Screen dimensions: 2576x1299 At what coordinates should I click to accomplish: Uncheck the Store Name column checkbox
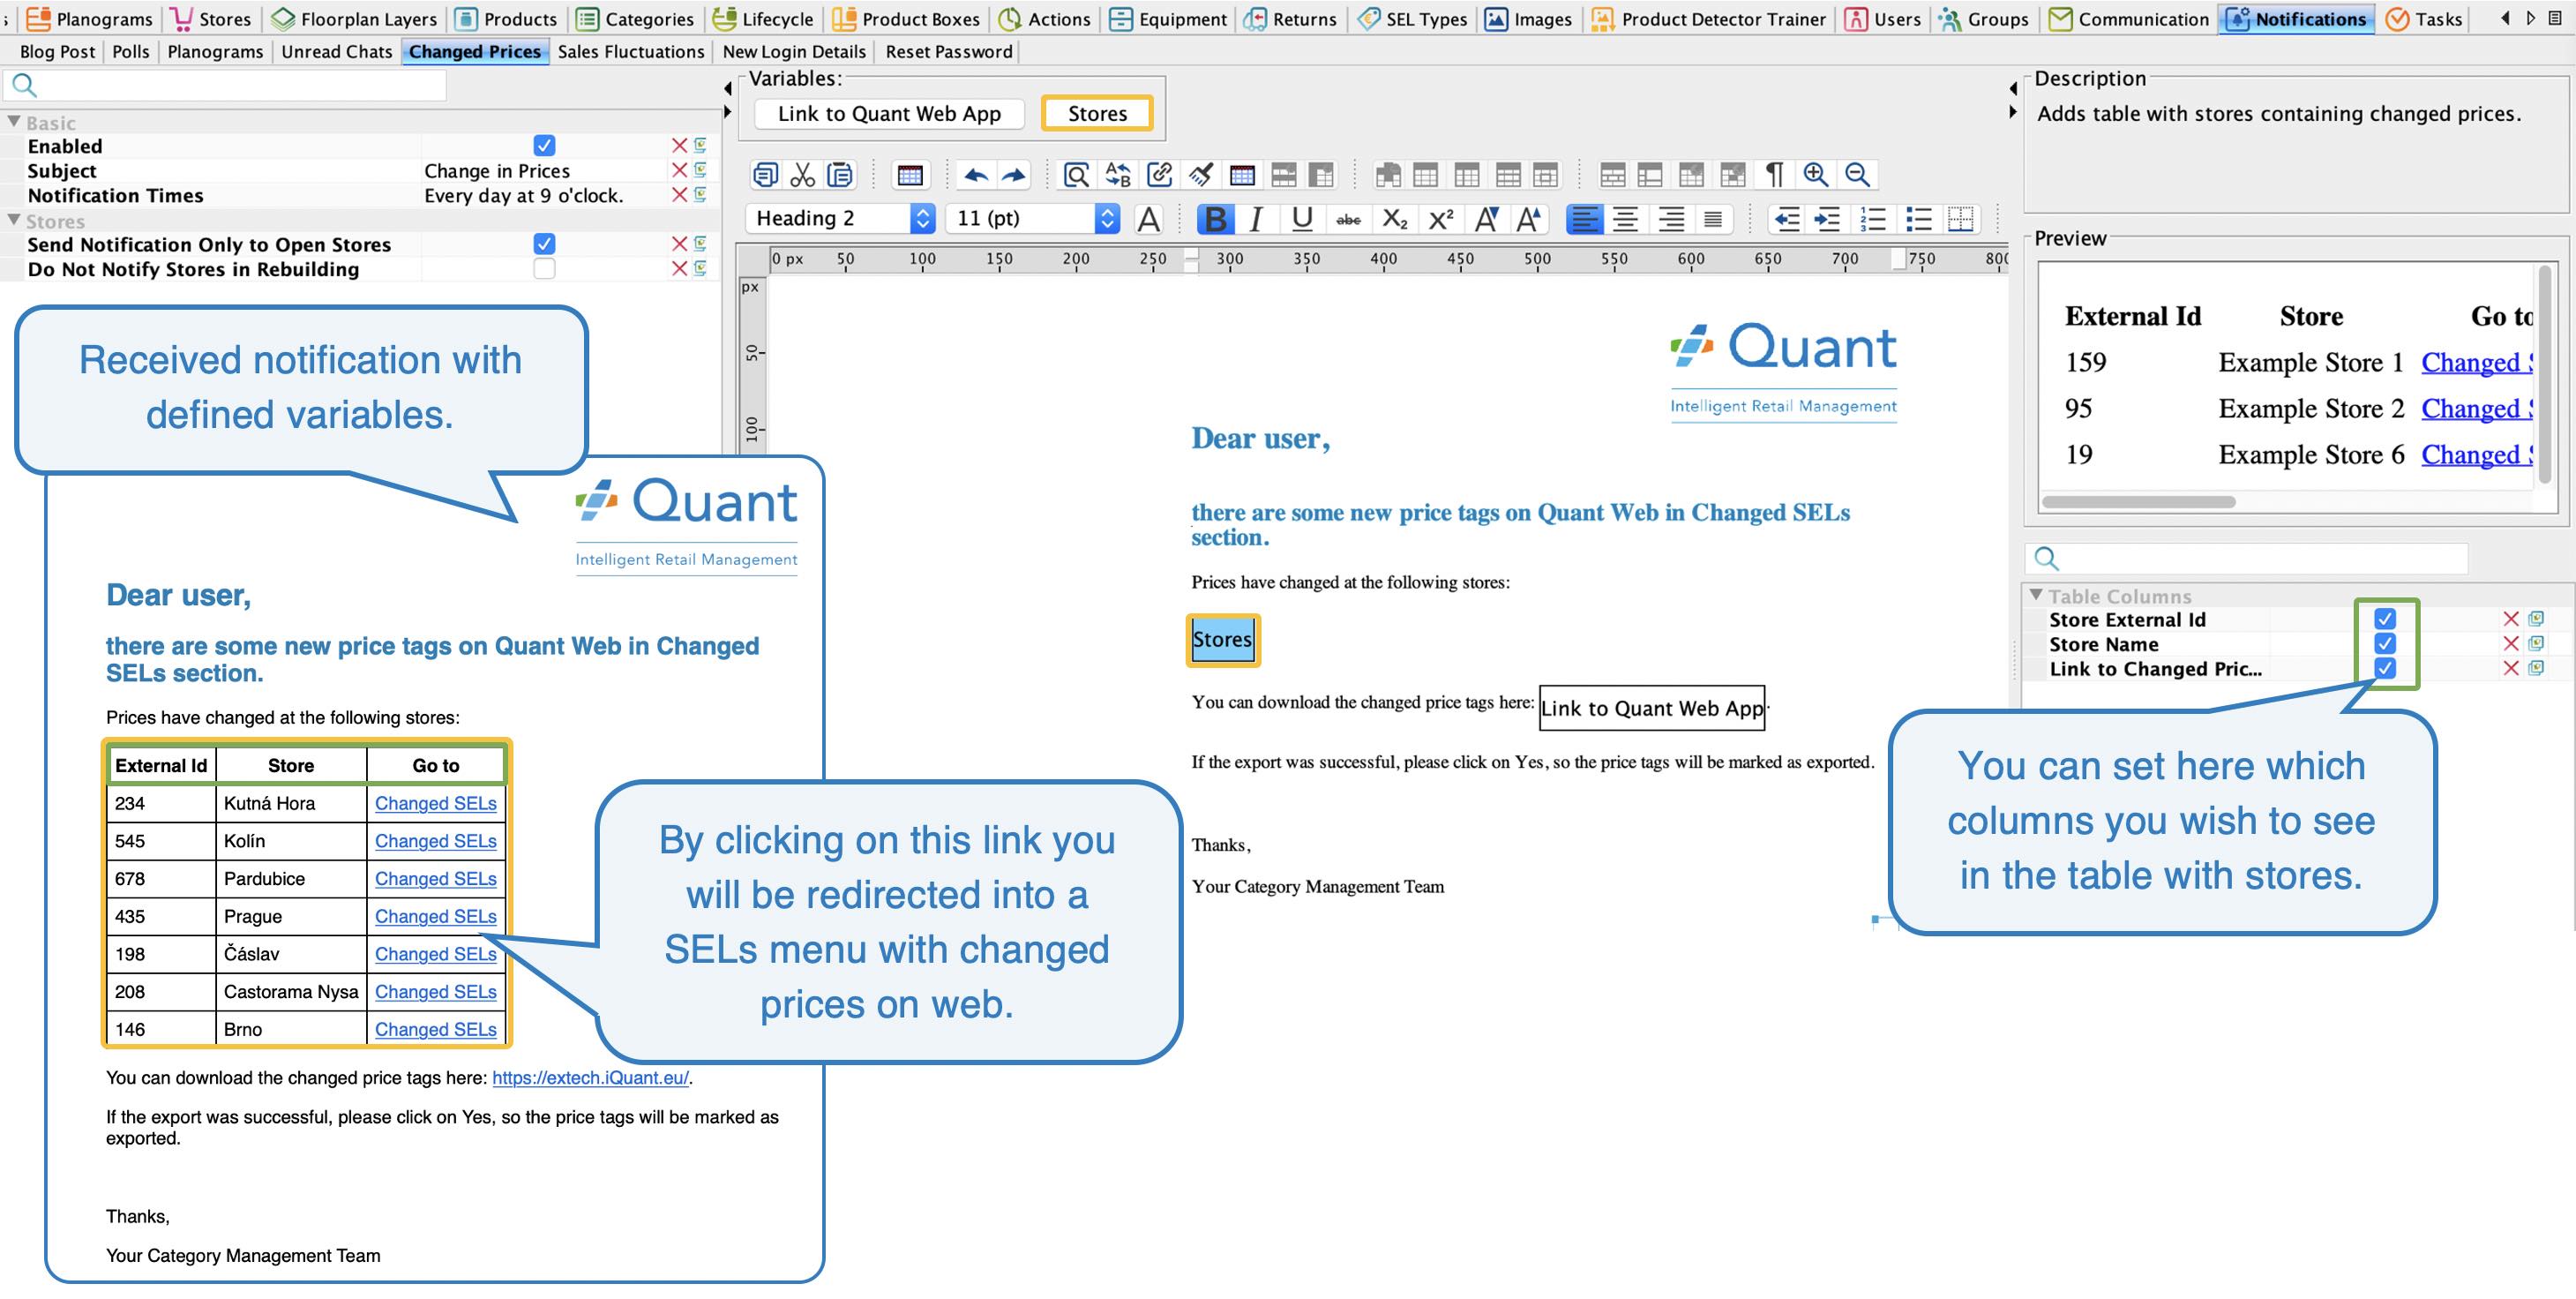(2385, 644)
